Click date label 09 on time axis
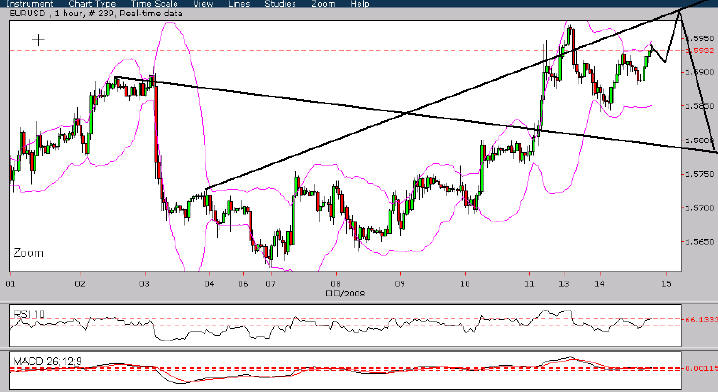Viewport: 718px width, 392px height. click(x=400, y=284)
